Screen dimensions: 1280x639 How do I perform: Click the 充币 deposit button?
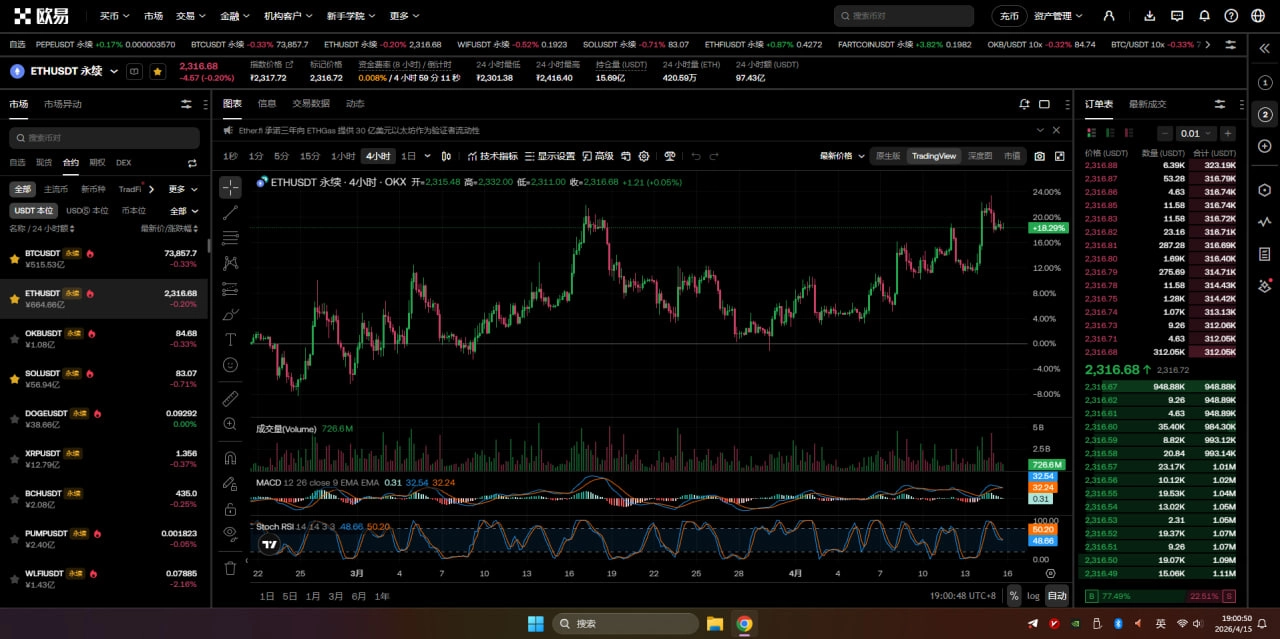pos(1008,16)
